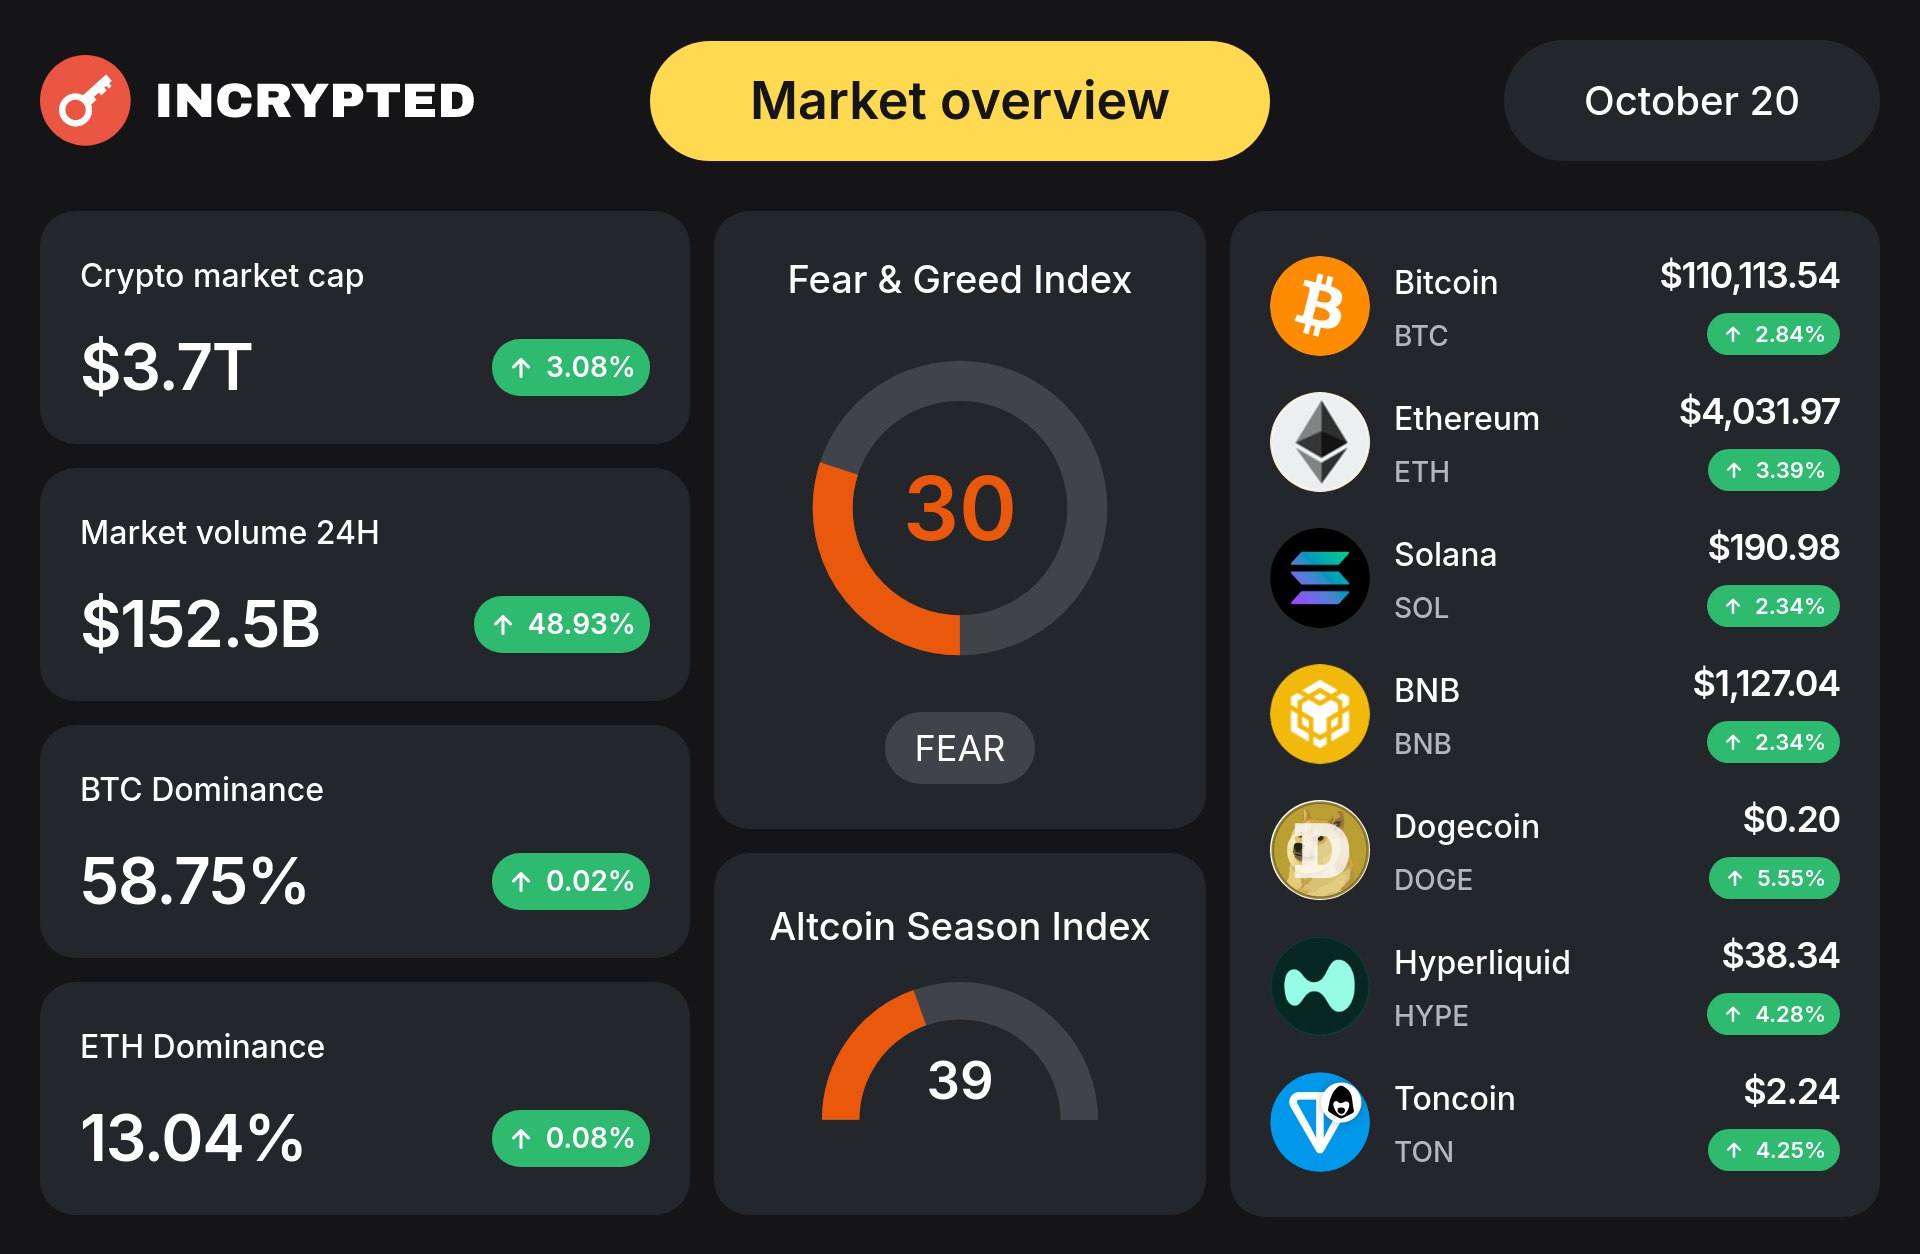Click the market cap 3.08% change badge
The height and width of the screenshot is (1254, 1920).
[571, 367]
